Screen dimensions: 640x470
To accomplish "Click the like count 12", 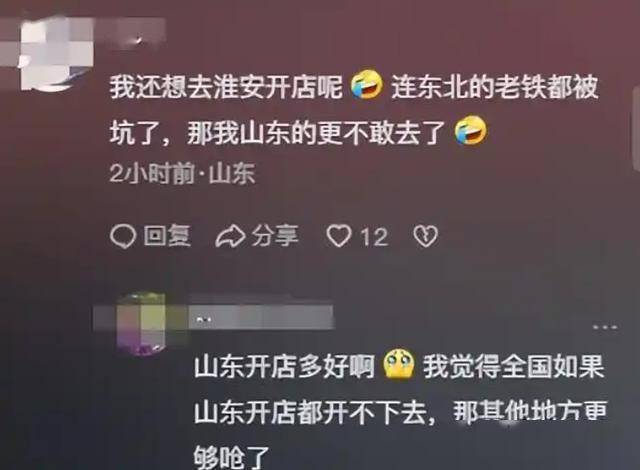I will coord(374,237).
